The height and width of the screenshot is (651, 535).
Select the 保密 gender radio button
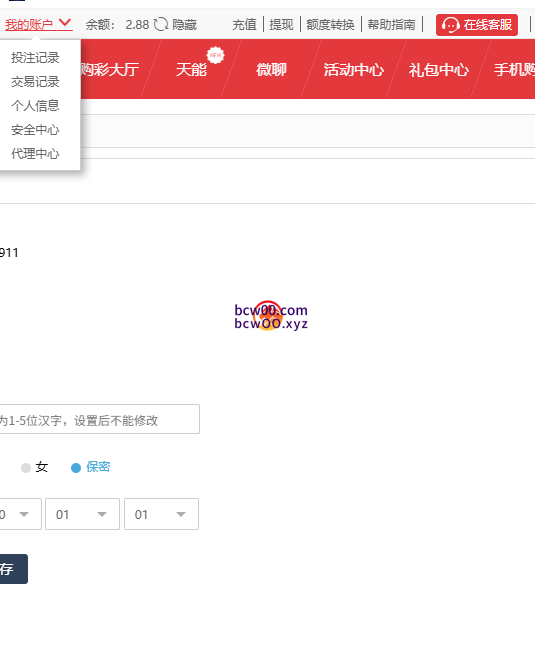point(76,468)
